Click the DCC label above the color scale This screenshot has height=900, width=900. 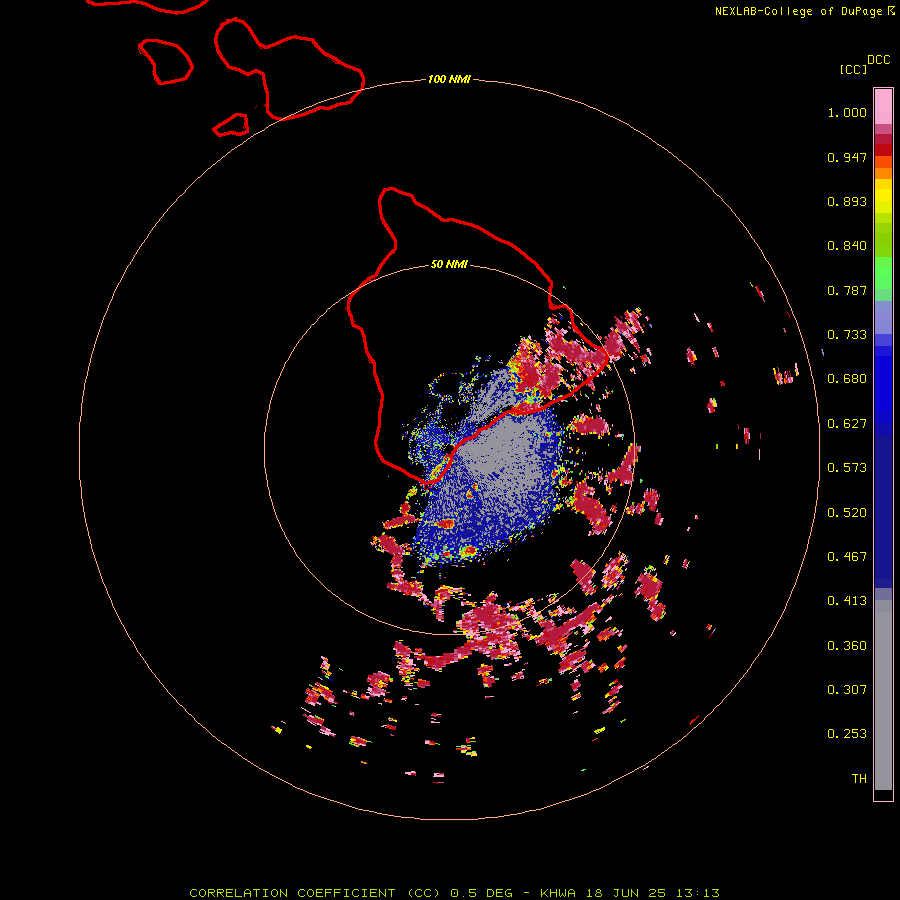[878, 60]
